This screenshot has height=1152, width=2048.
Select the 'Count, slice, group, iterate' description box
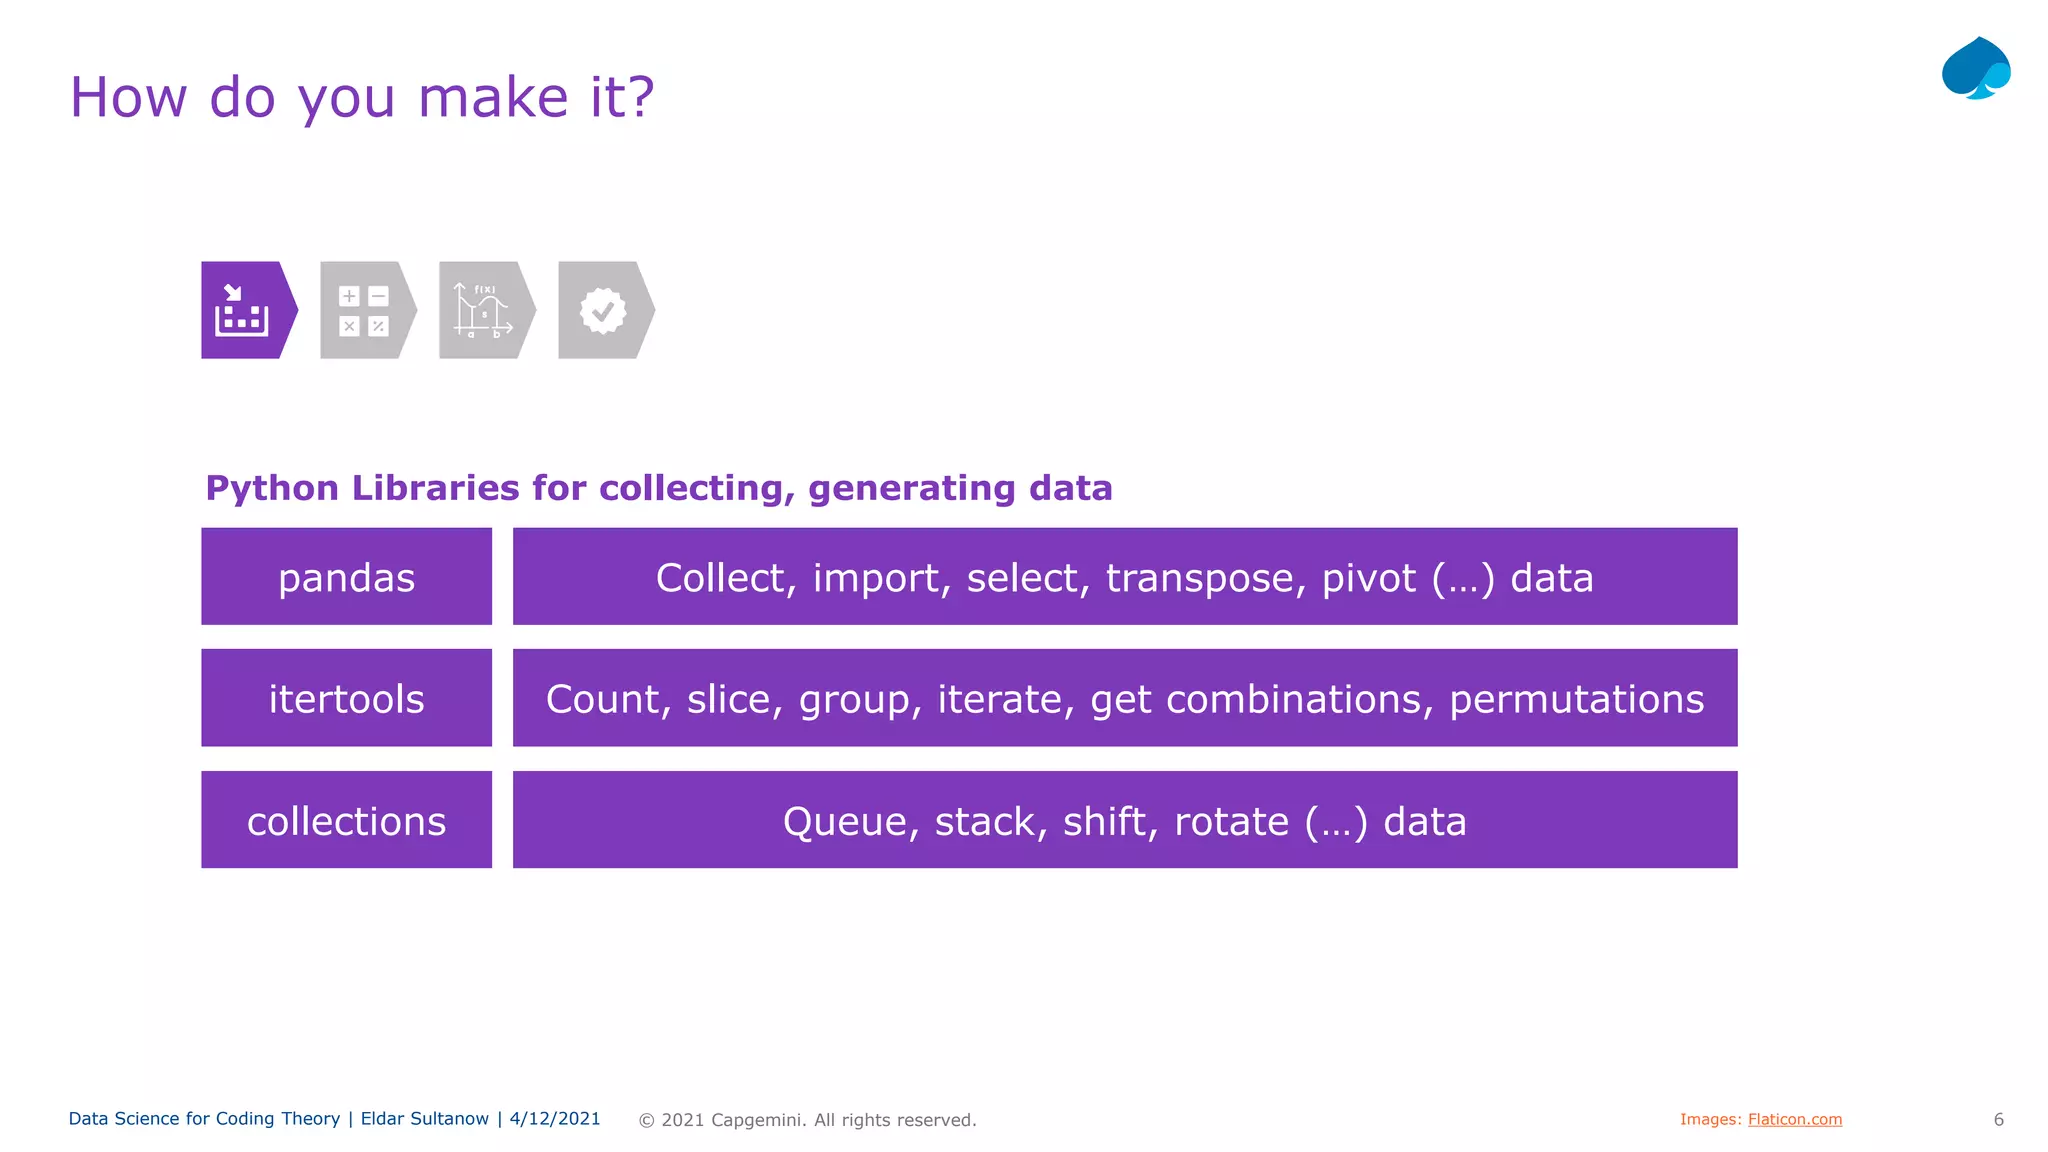coord(1124,698)
